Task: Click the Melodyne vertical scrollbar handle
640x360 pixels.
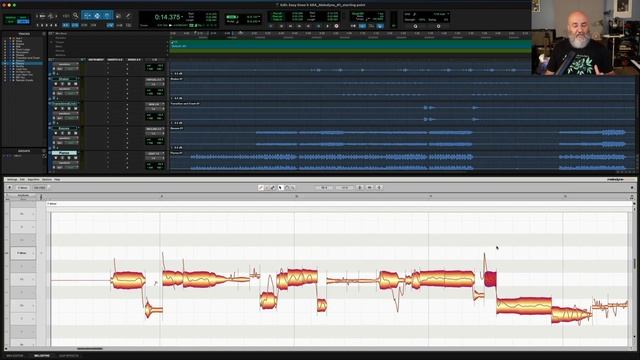Action: pyautogui.click(x=634, y=264)
